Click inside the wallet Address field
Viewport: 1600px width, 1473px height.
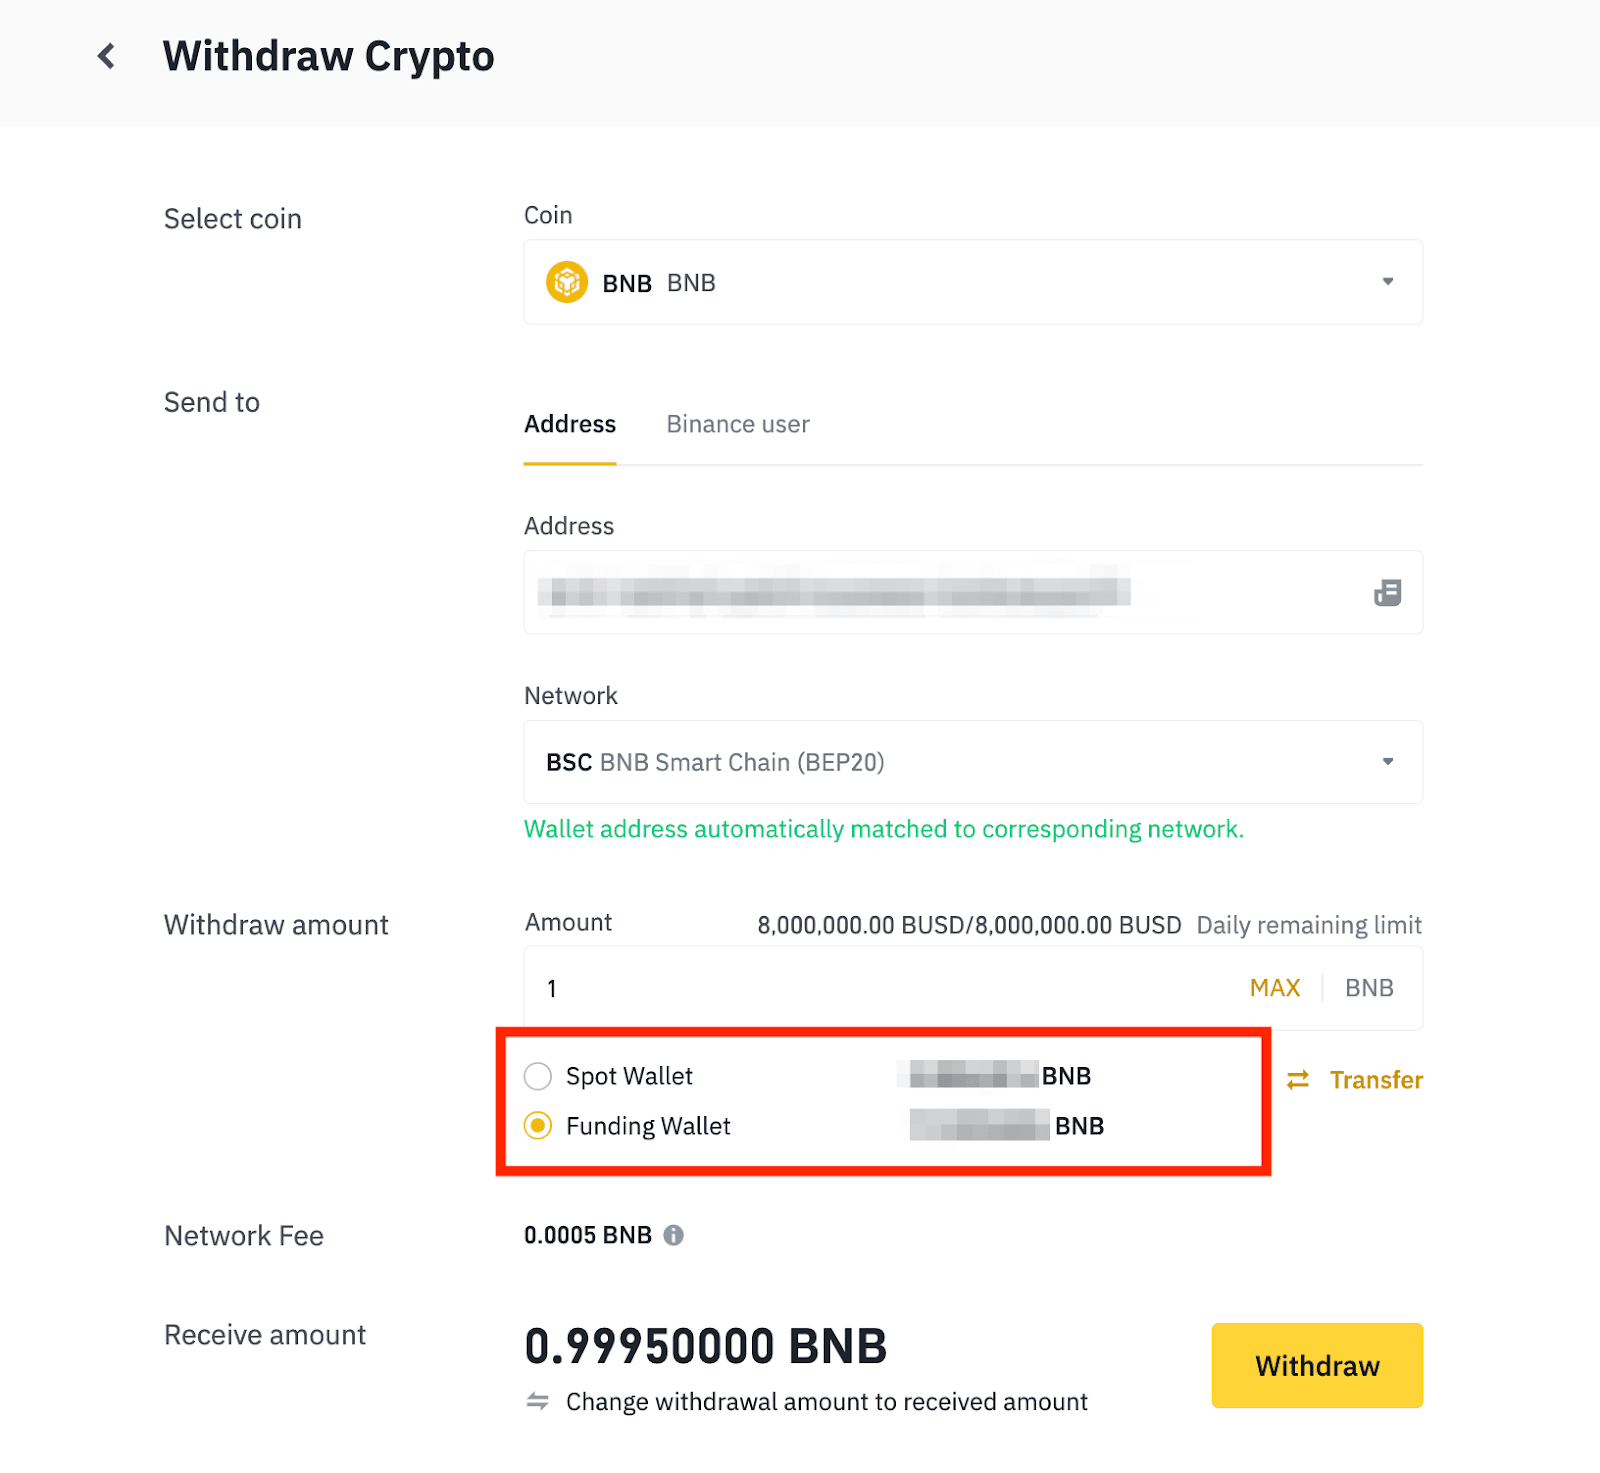click(x=940, y=593)
